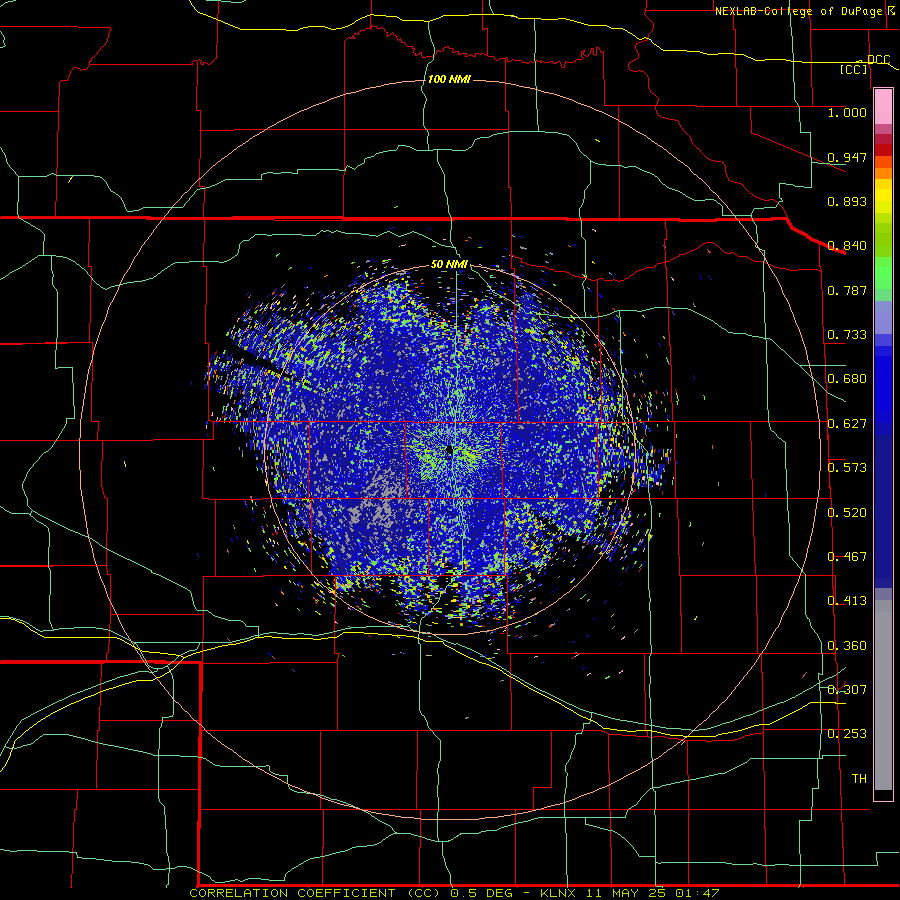The image size is (900, 900).
Task: Click the 0.253 legend value
Action: point(847,734)
